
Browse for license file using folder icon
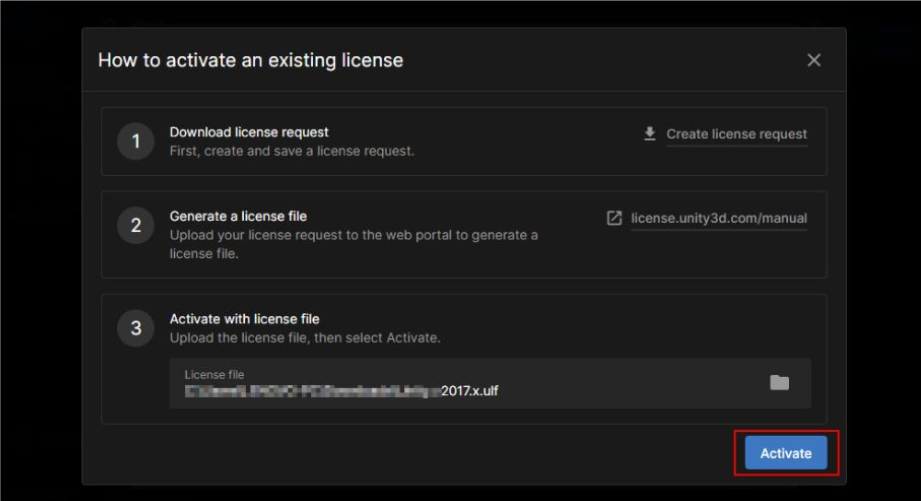(x=779, y=383)
